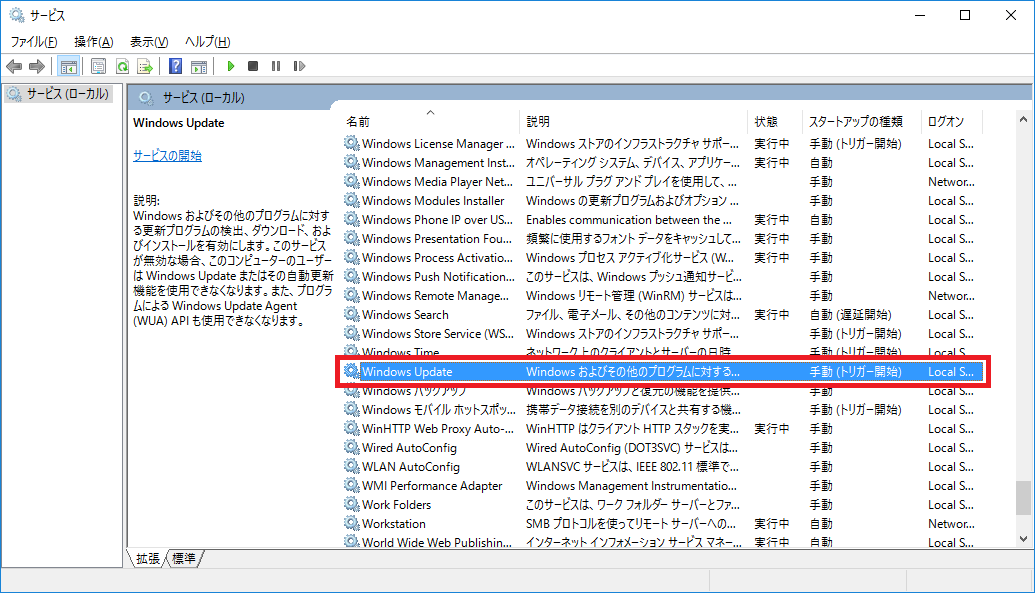Select the Windows Media Player Net... service name
This screenshot has width=1035, height=593.
coord(438,182)
